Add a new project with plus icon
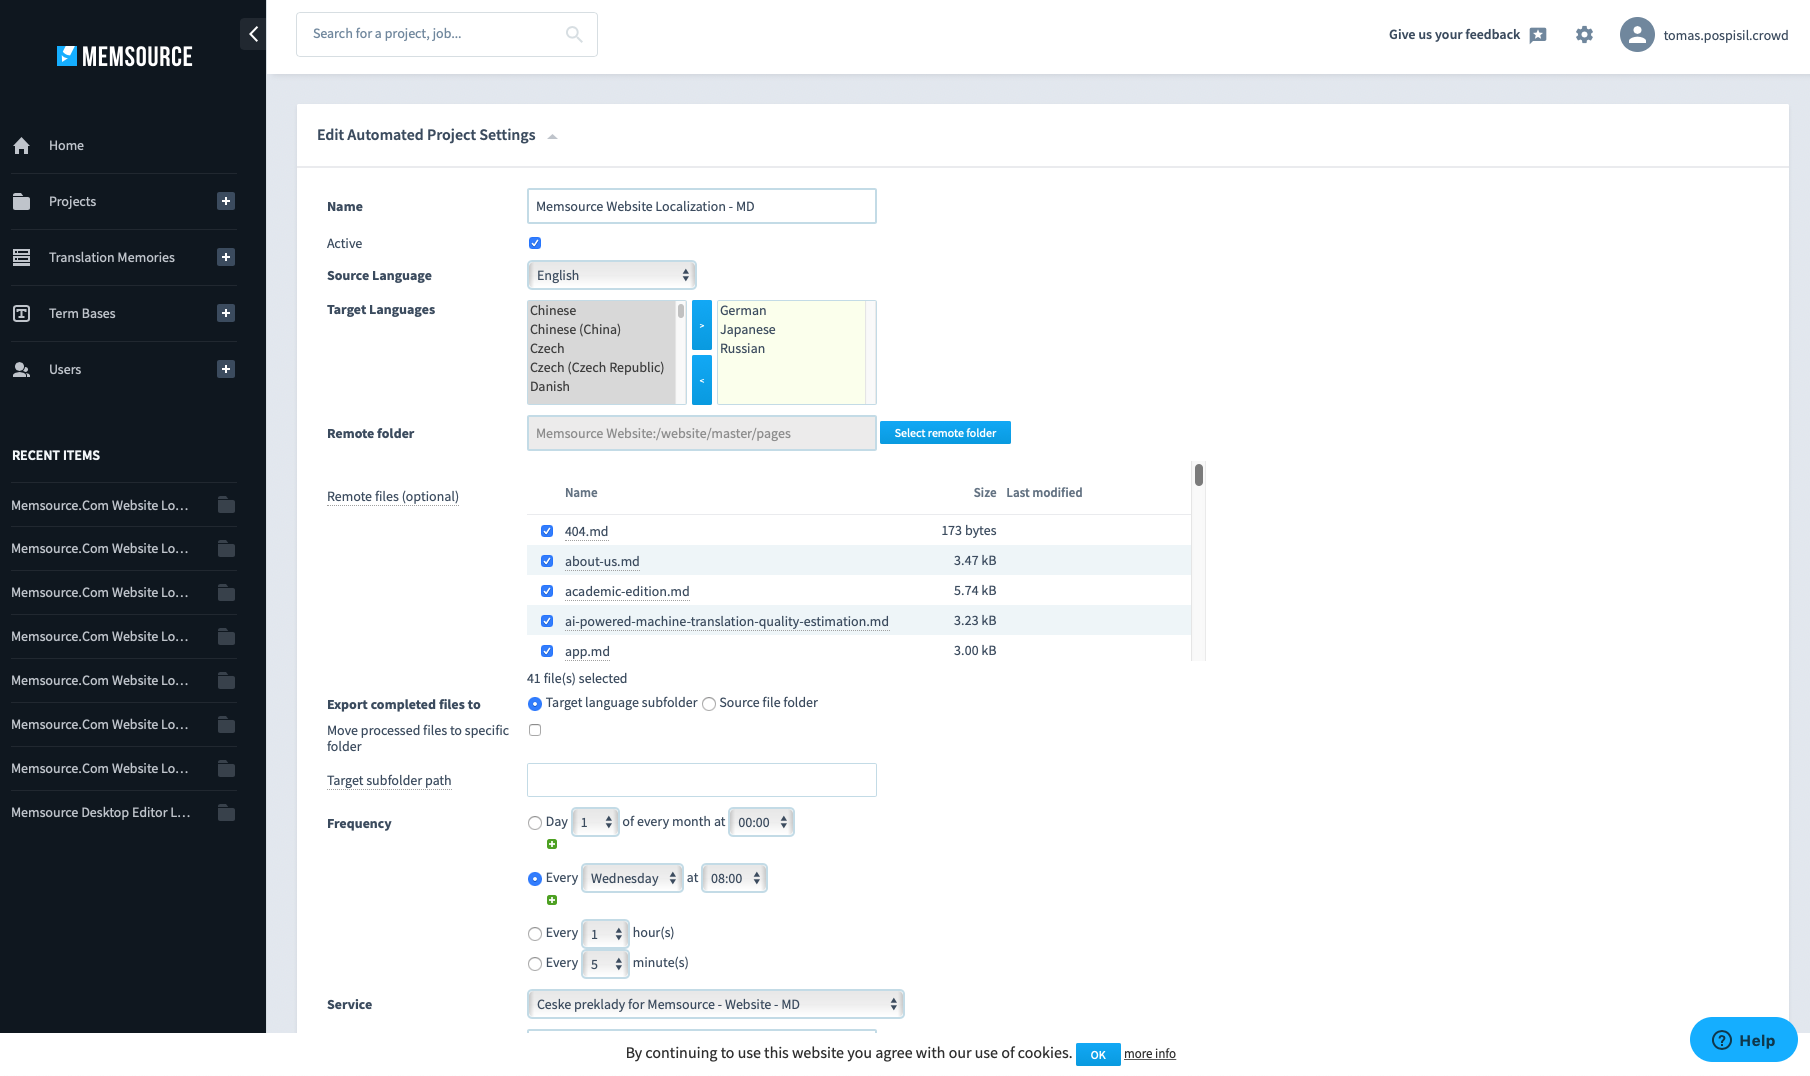The height and width of the screenshot is (1076, 1810). 226,201
